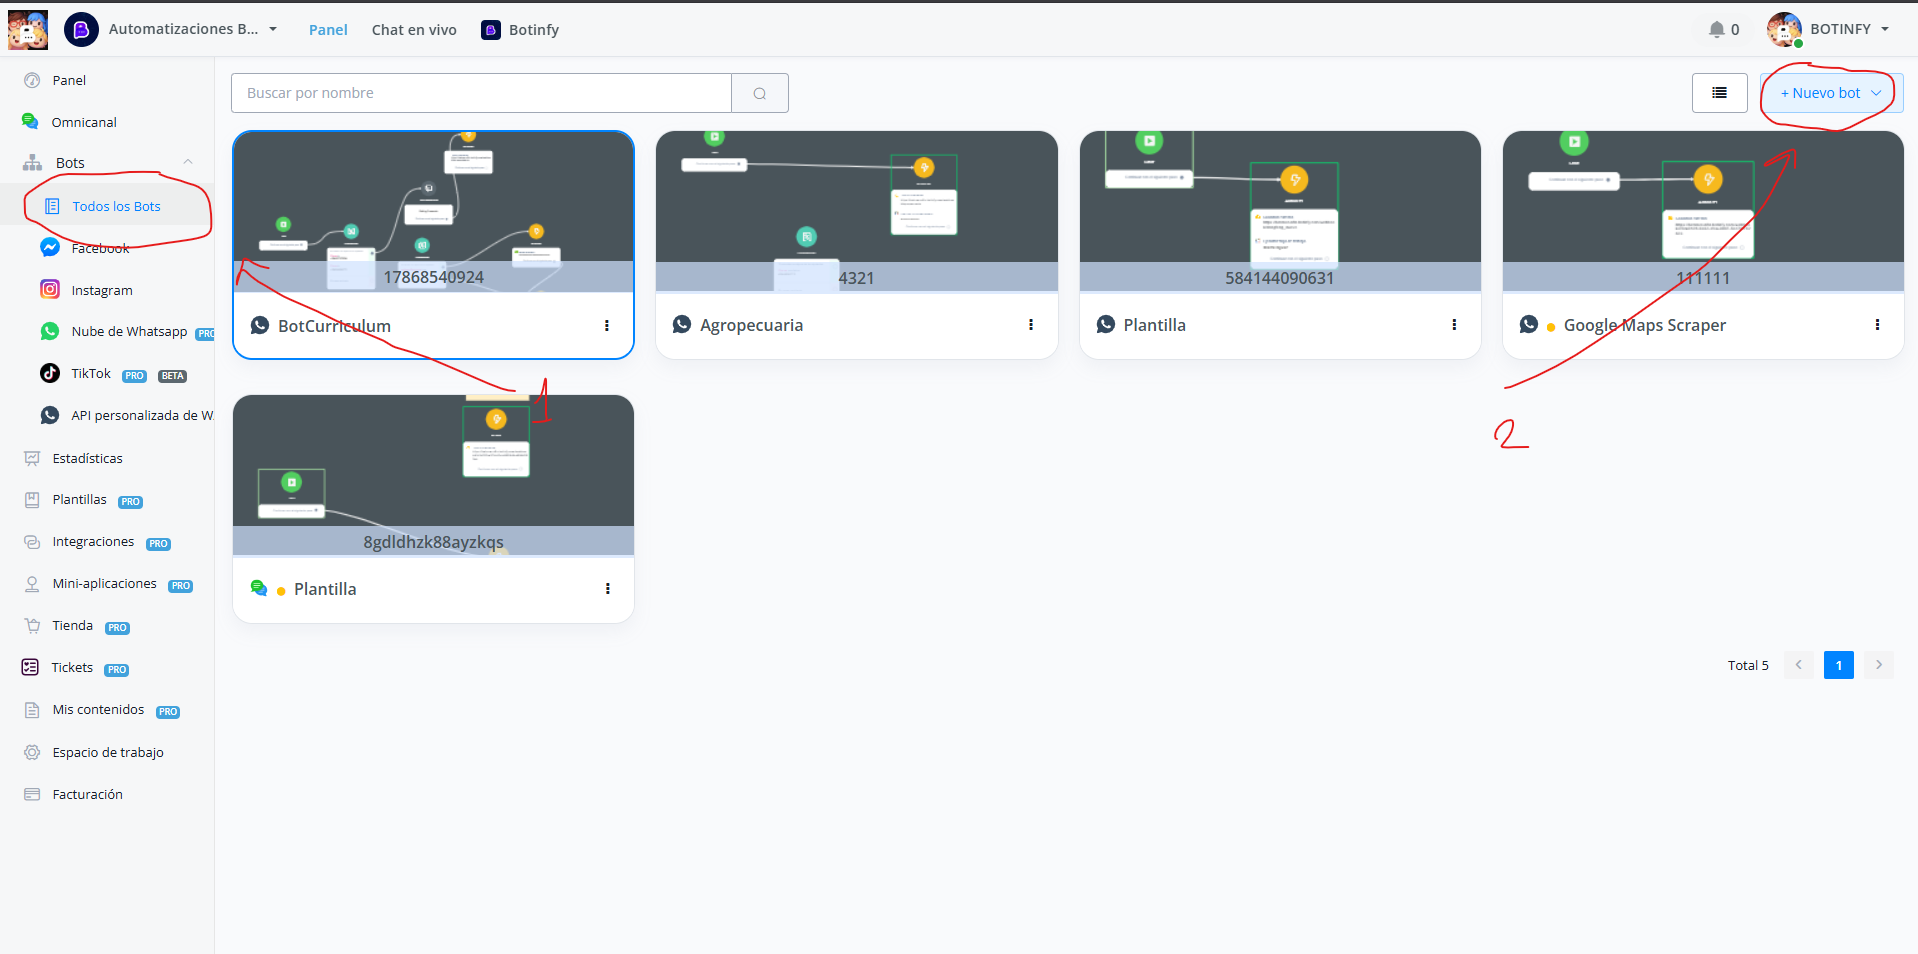
Task: Click the Mini-aplicaciones sidebar icon
Action: (x=32, y=584)
